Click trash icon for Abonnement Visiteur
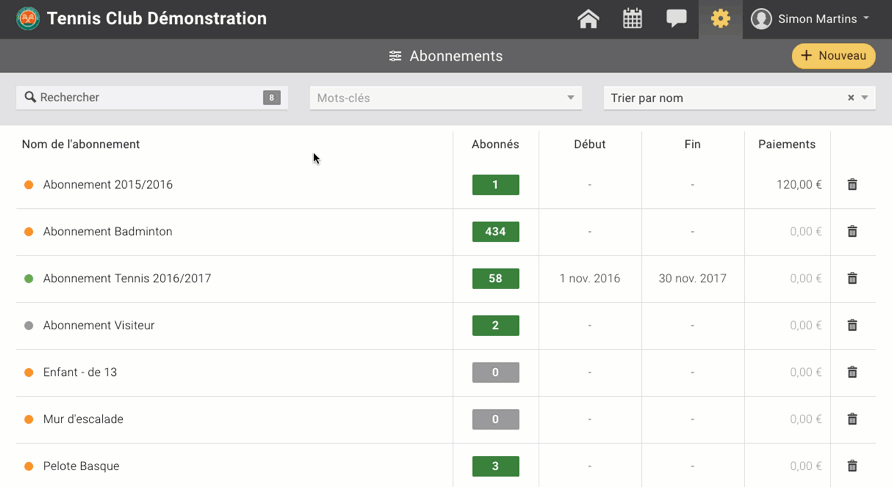The image size is (892, 487). pyautogui.click(x=852, y=326)
